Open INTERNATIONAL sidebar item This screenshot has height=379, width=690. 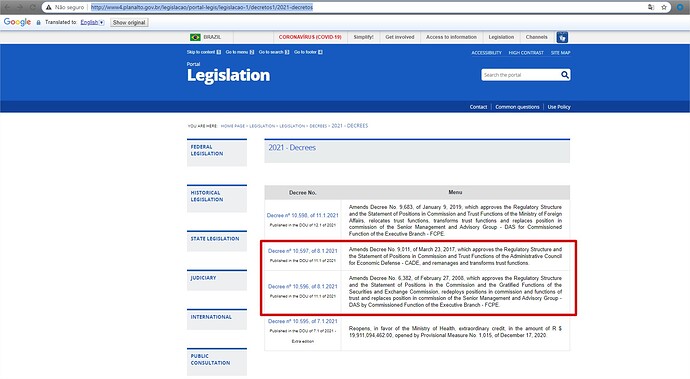(217, 319)
